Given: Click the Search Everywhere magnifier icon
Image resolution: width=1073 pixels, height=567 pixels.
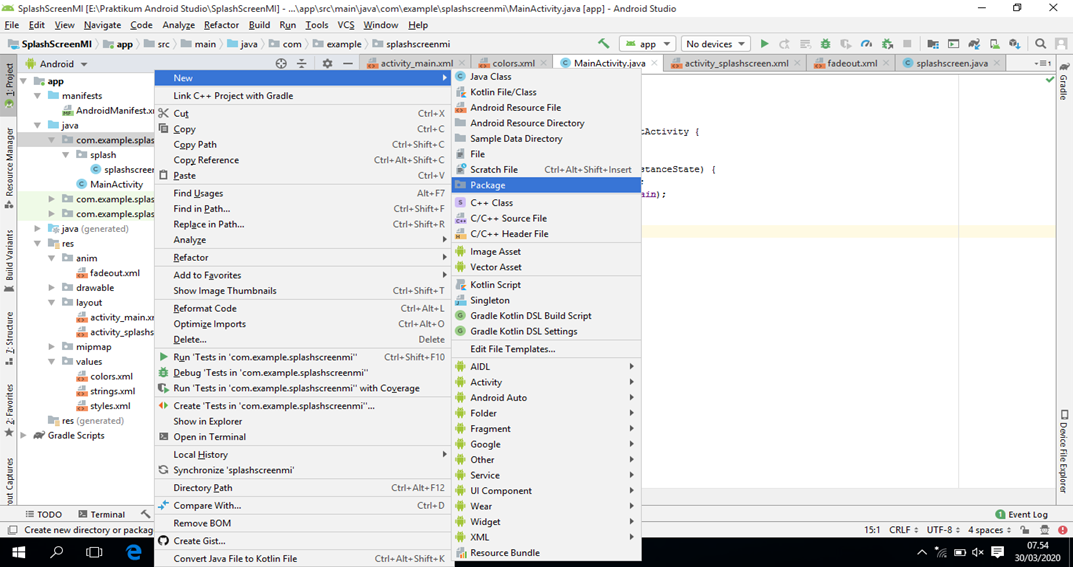Looking at the screenshot, I should point(1040,44).
